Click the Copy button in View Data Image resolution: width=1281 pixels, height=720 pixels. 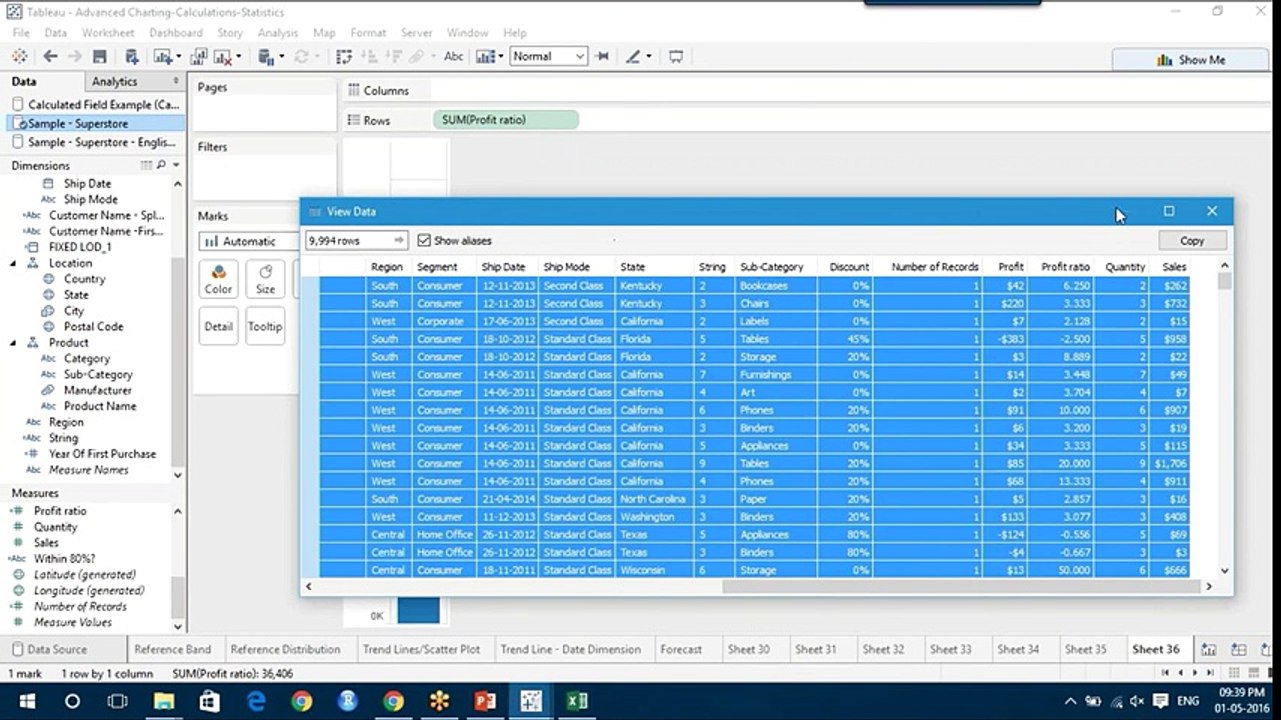pos(1192,241)
